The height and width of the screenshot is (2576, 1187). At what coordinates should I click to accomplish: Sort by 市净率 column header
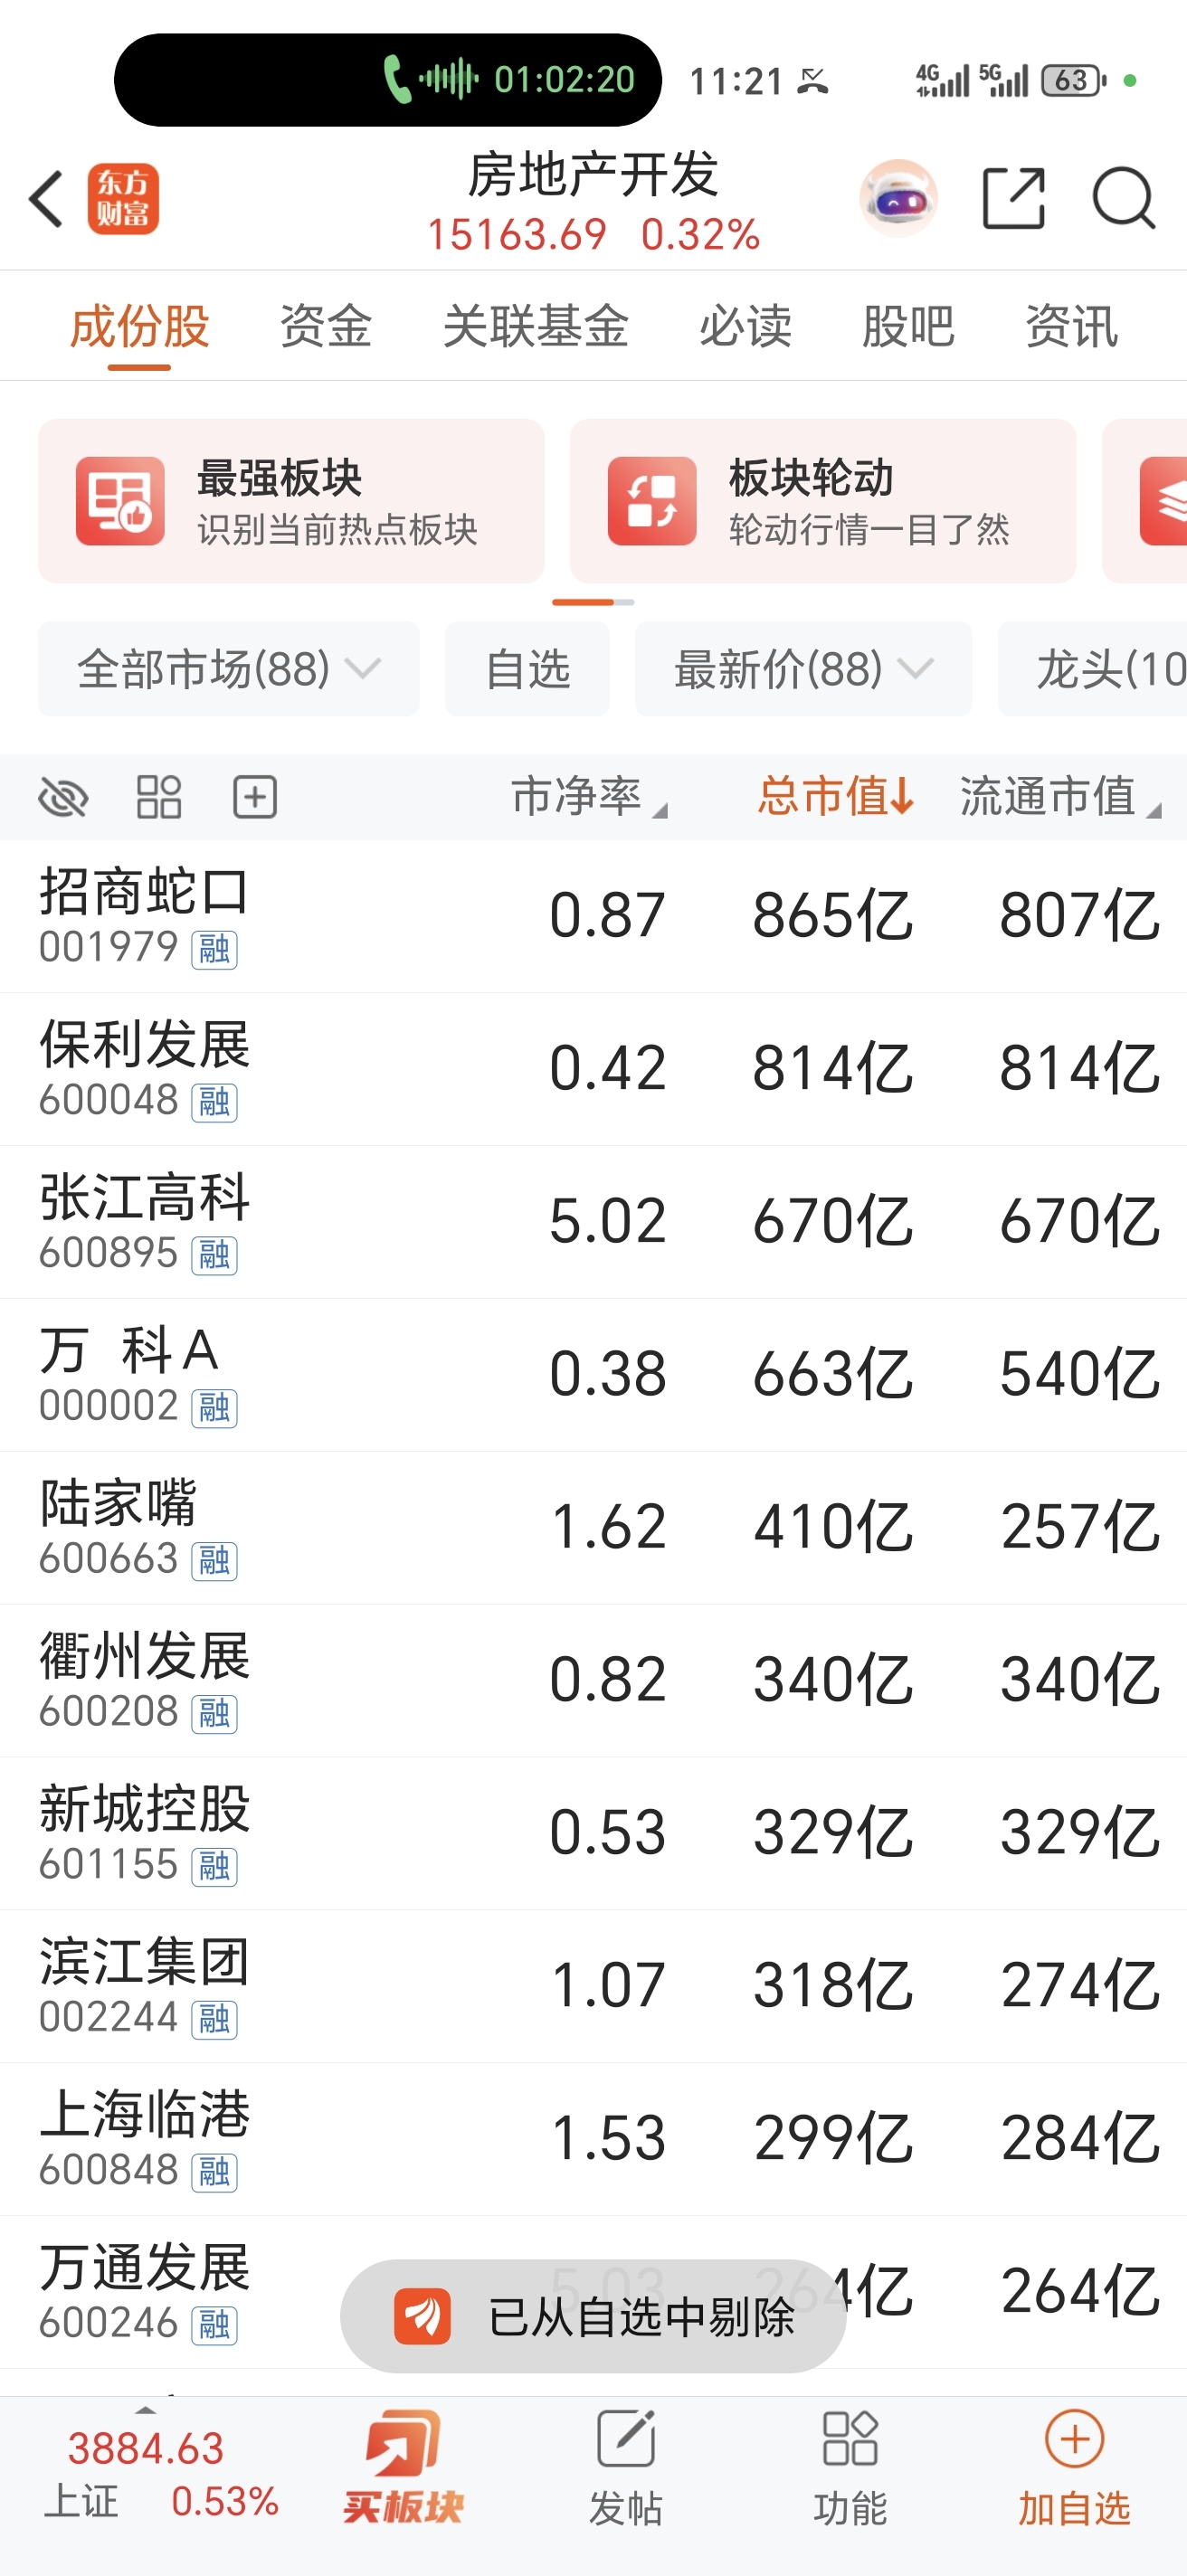[589, 797]
